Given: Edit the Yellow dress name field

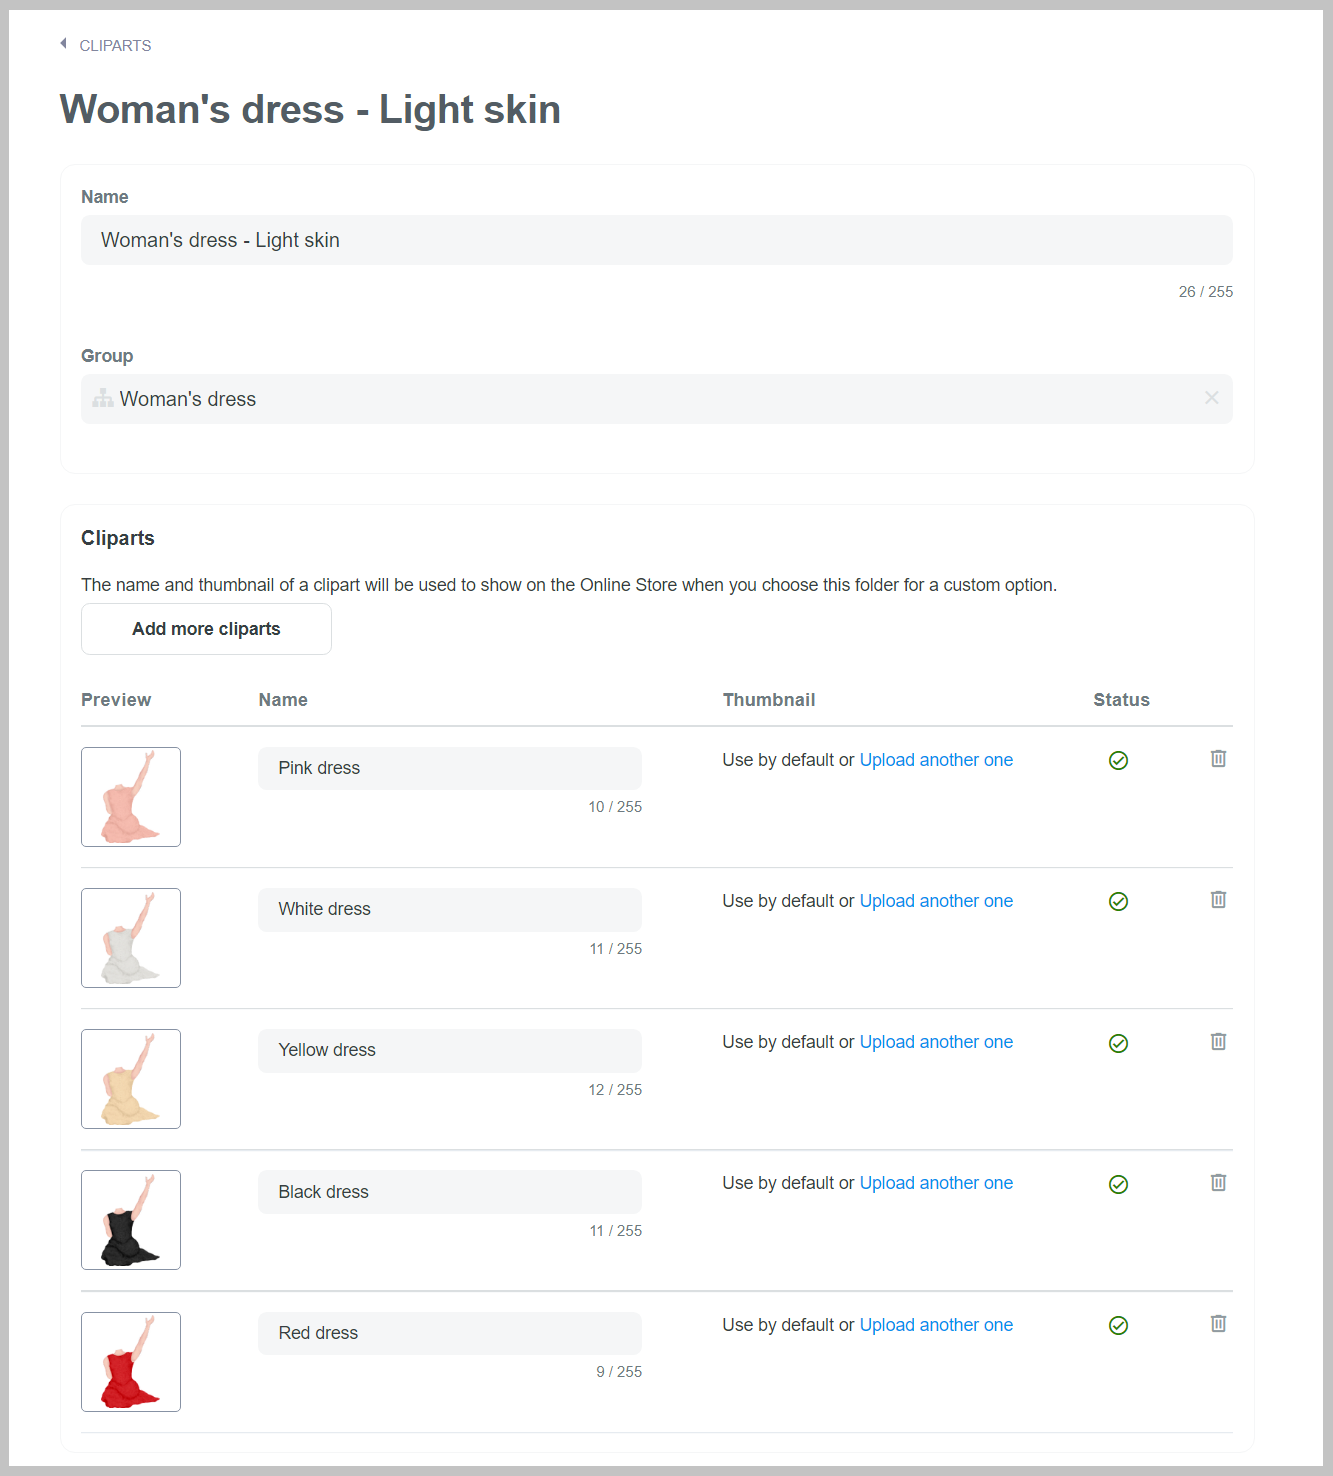Looking at the screenshot, I should pyautogui.click(x=450, y=1050).
